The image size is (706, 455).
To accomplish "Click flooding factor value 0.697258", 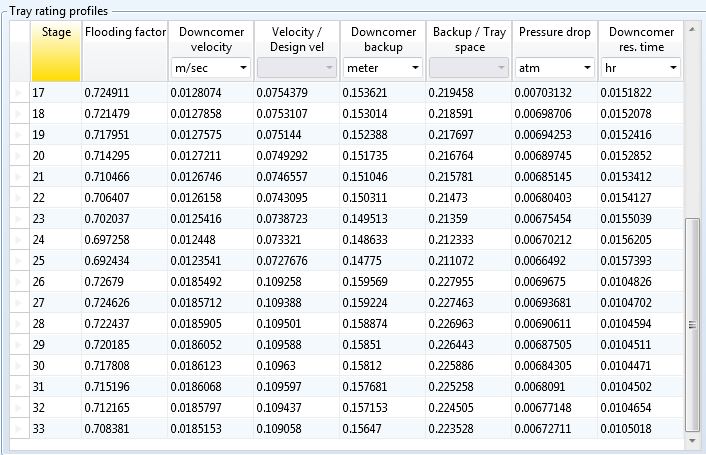I will point(125,240).
